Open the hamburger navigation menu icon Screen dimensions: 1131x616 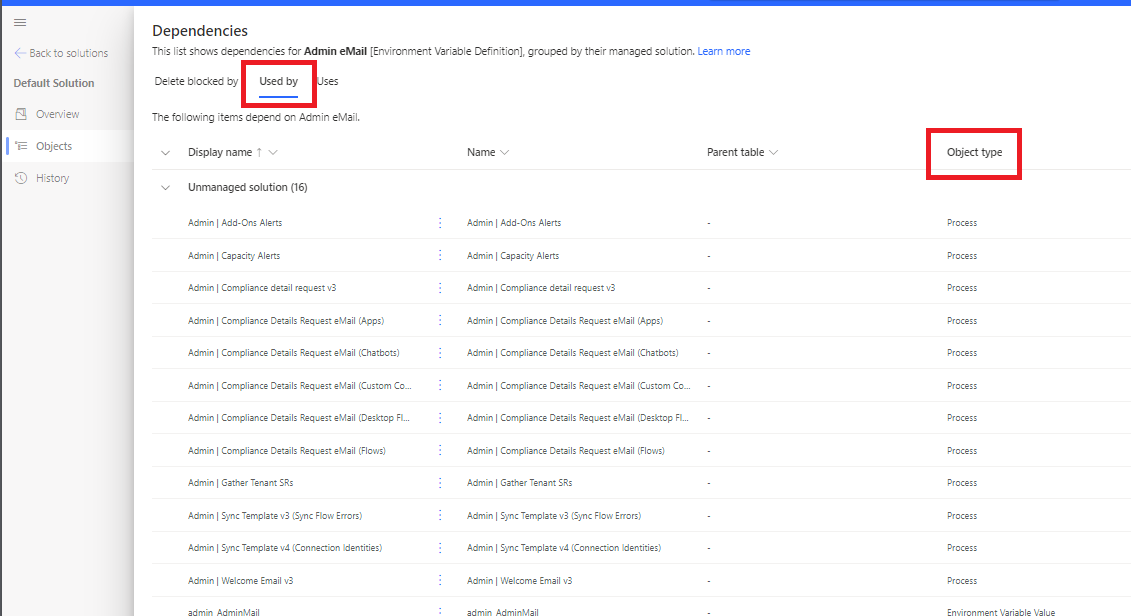pos(20,22)
